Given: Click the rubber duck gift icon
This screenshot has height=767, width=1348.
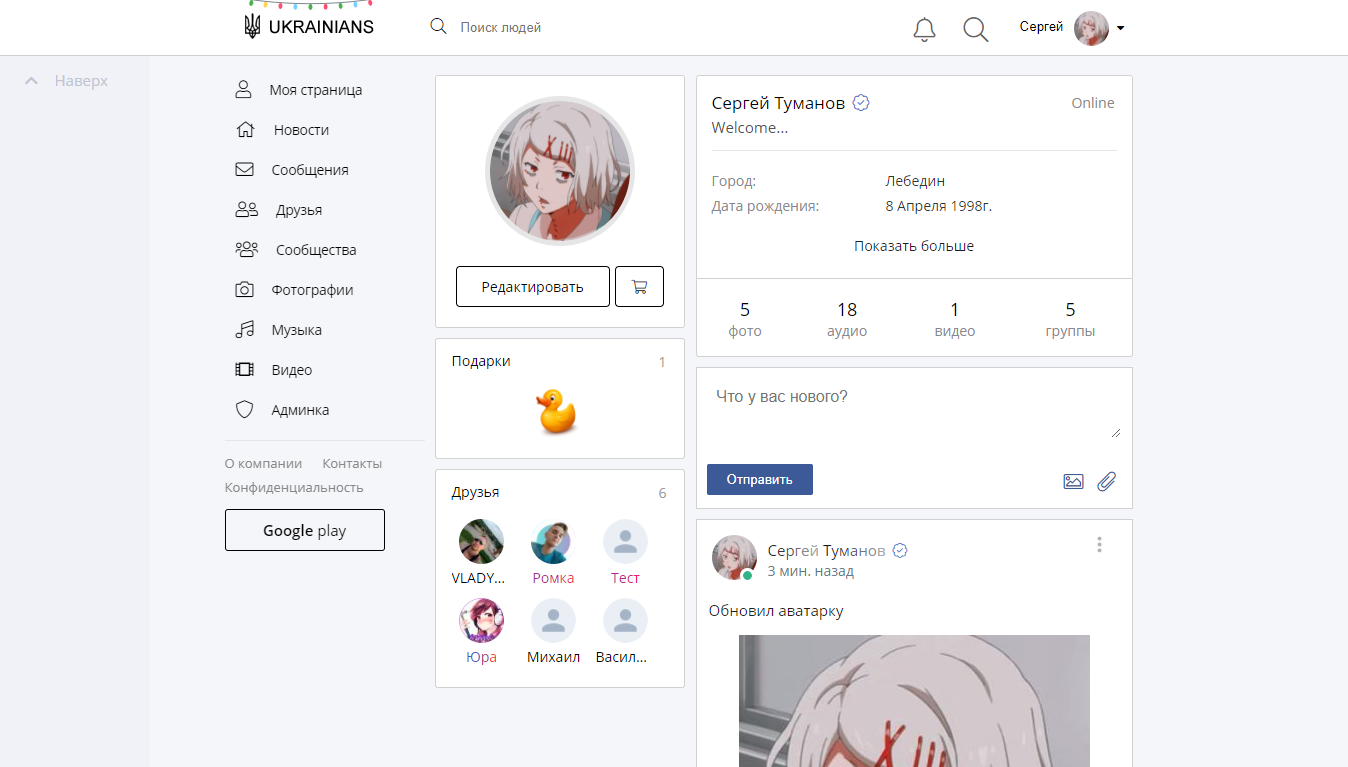Looking at the screenshot, I should pos(557,412).
